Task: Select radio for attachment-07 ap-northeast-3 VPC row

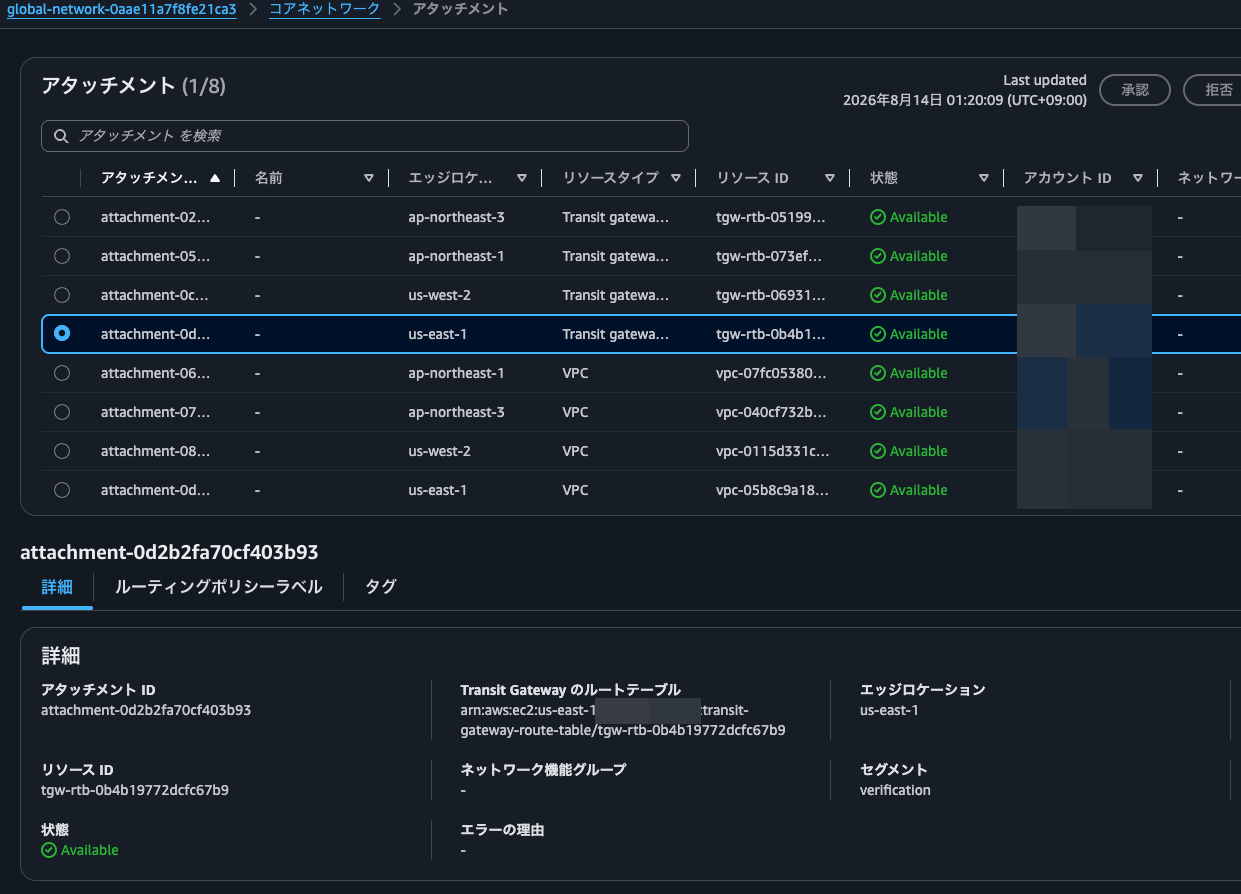Action: click(x=62, y=412)
